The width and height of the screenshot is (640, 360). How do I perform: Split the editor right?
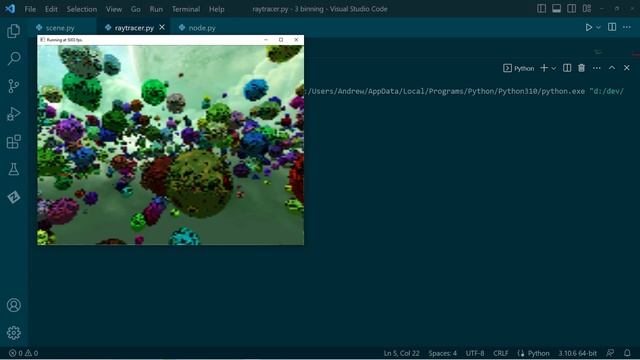pos(612,27)
